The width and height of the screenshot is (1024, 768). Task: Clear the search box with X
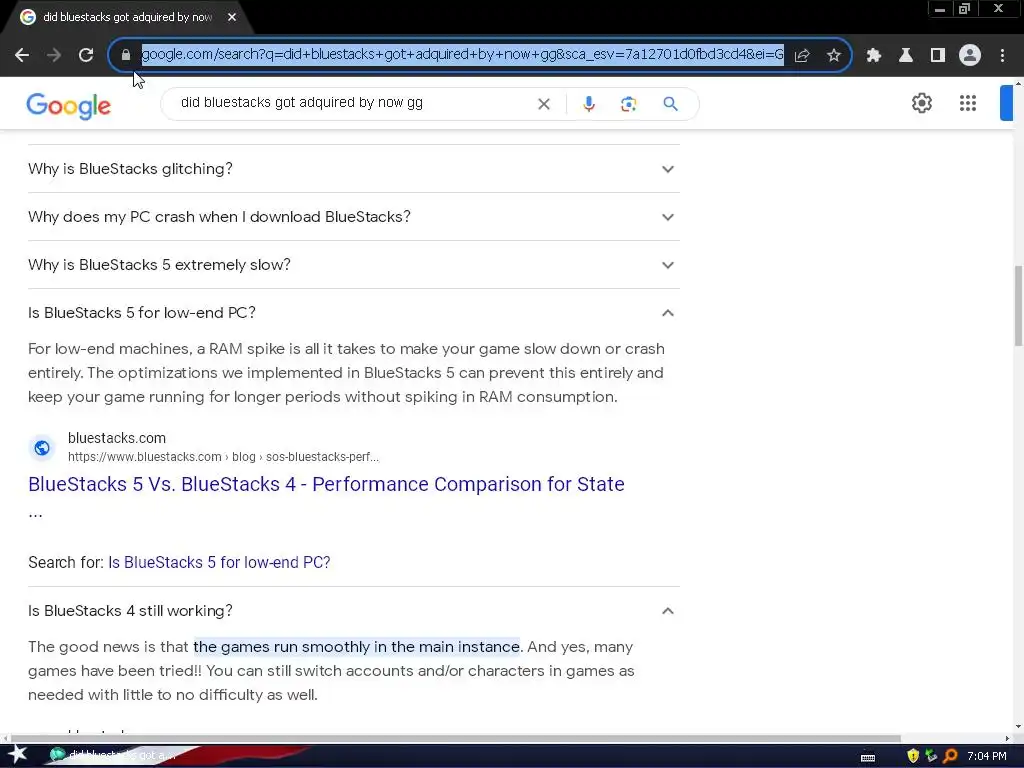(x=543, y=104)
